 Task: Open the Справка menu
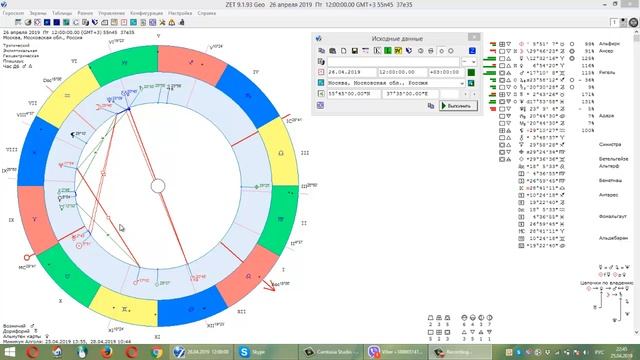(x=207, y=13)
